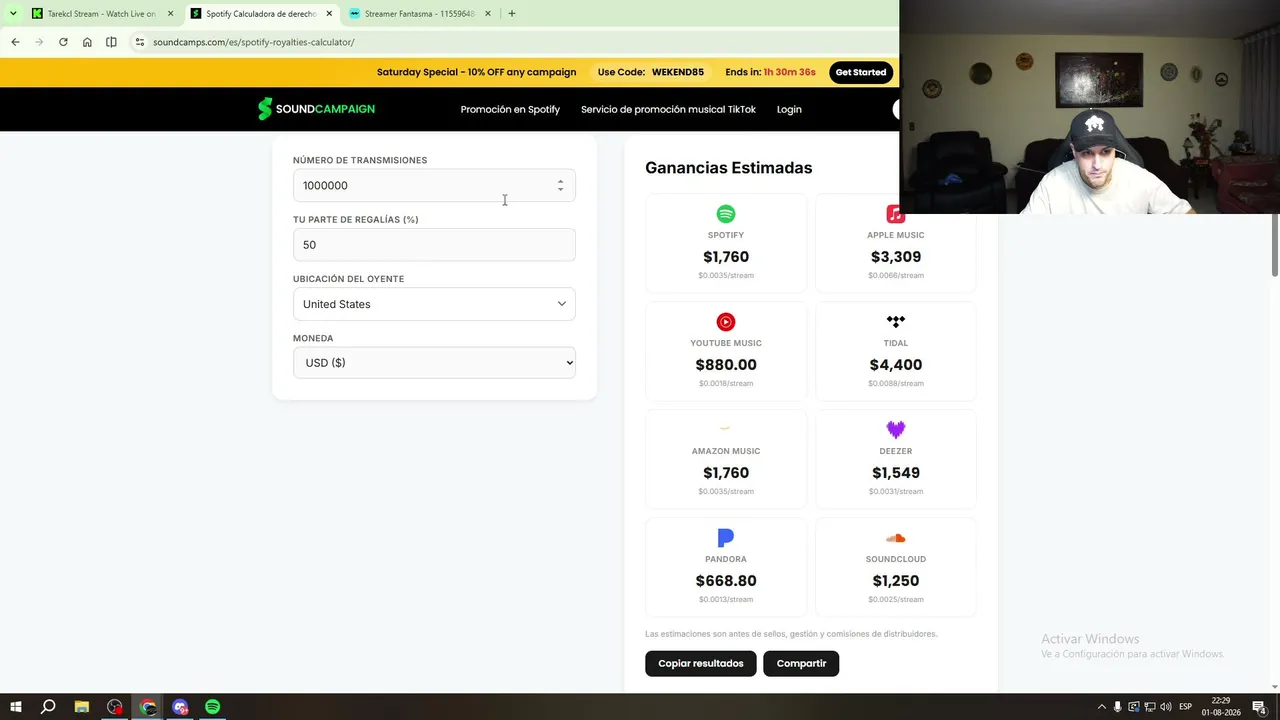Click the Apple Music icon
This screenshot has width=1280, height=720.
pyautogui.click(x=895, y=214)
